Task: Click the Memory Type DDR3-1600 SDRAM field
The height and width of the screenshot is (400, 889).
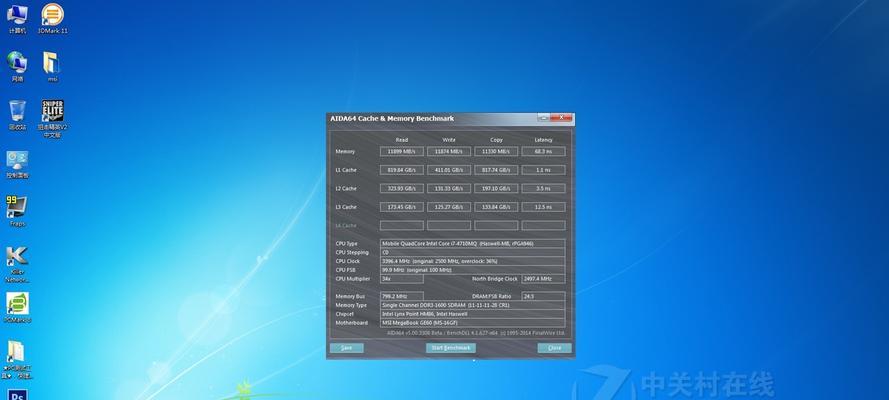Action: (x=472, y=305)
